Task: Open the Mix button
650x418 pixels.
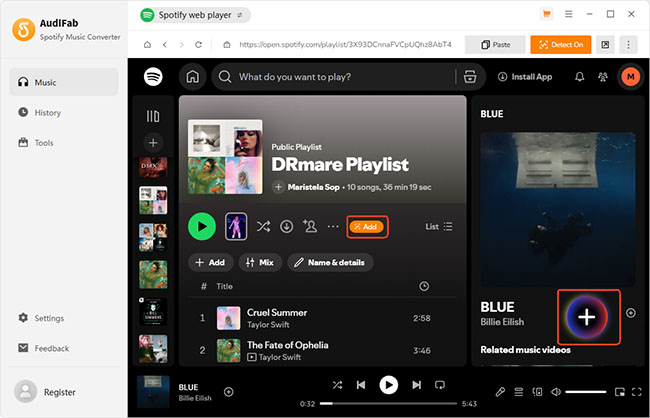Action: click(260, 262)
